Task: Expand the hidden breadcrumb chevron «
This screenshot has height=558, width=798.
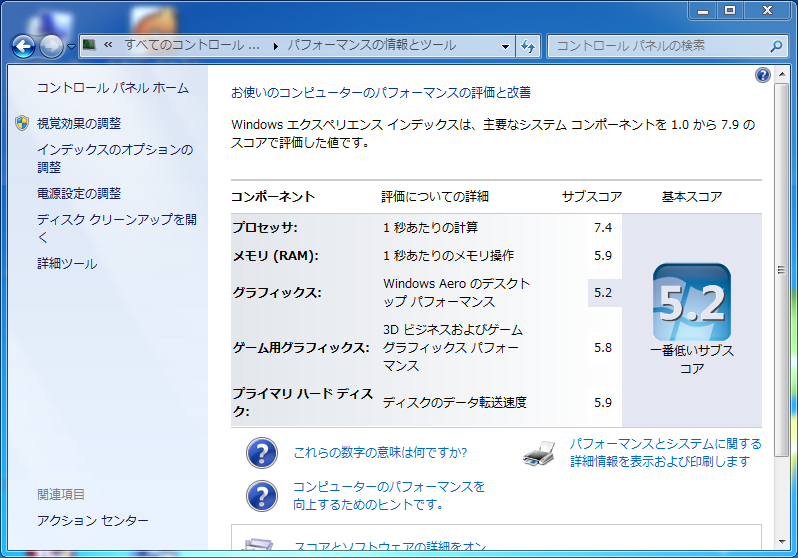Action: (108, 45)
